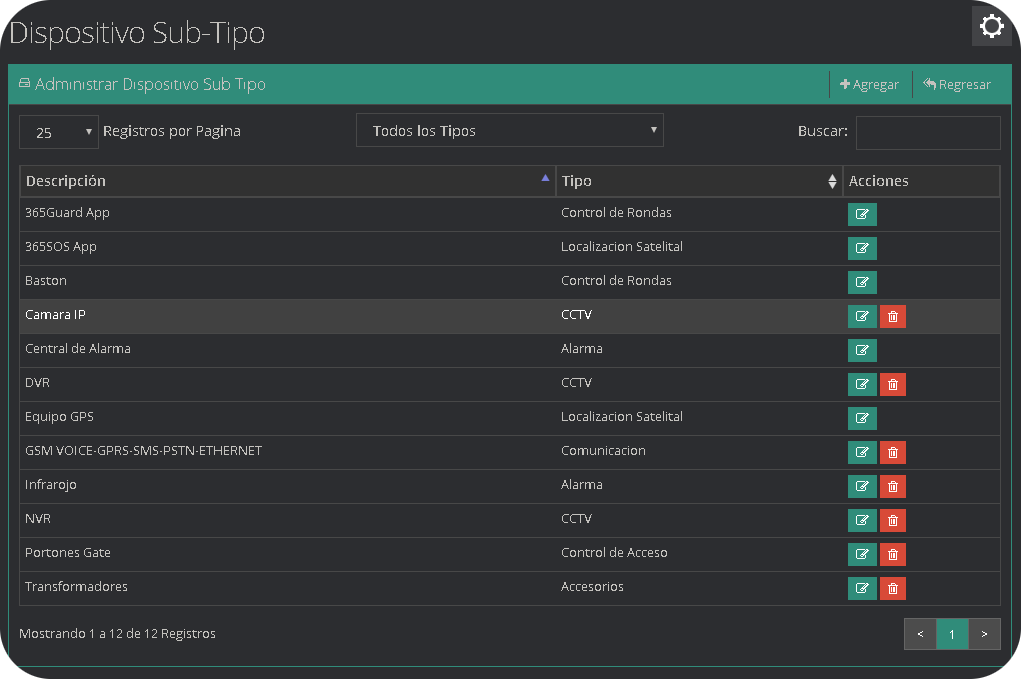This screenshot has height=679, width=1021.
Task: Edit the Equipo GPS entry
Action: click(x=862, y=418)
